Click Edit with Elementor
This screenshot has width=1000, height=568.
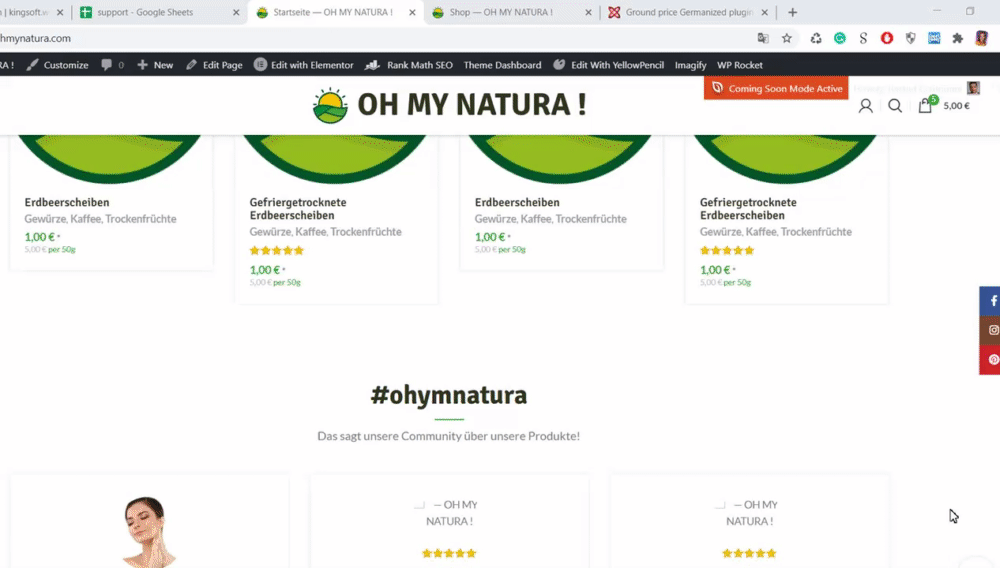[x=304, y=65]
